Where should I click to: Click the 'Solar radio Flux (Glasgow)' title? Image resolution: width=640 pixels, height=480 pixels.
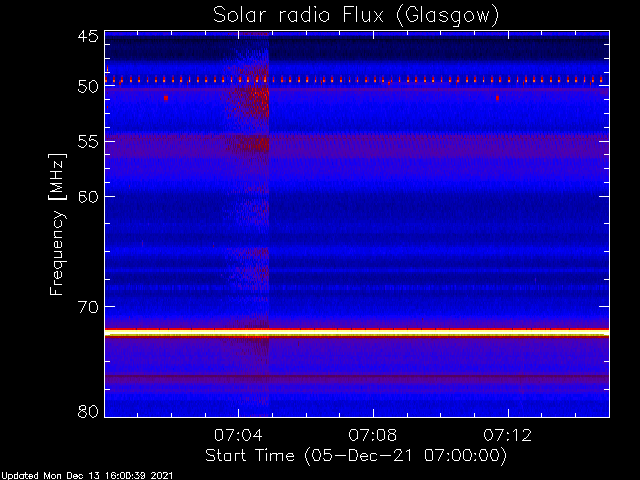356,16
